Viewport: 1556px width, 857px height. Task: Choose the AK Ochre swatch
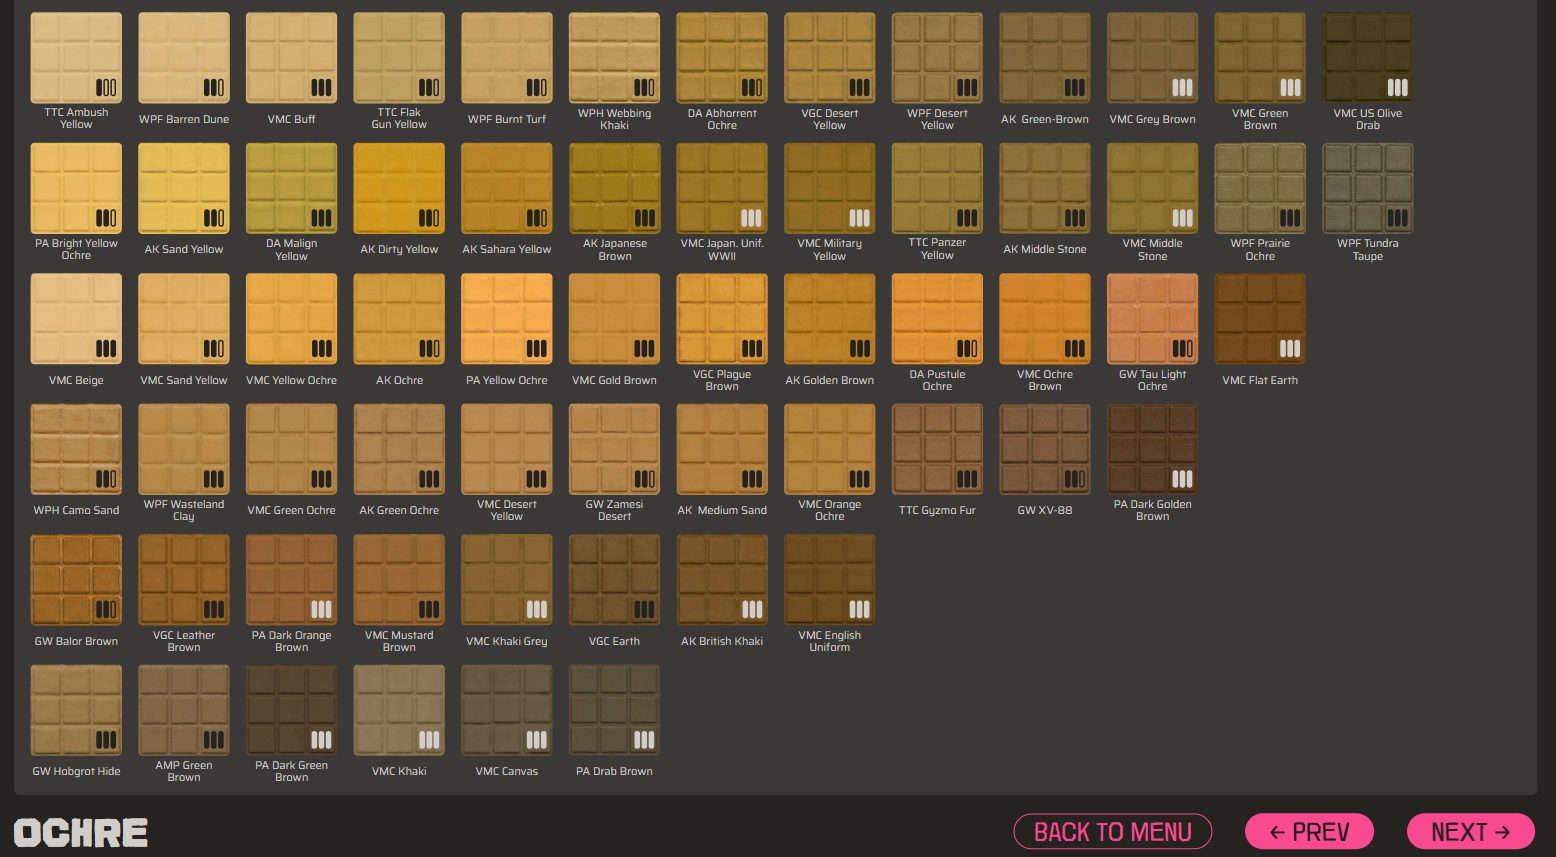point(399,319)
